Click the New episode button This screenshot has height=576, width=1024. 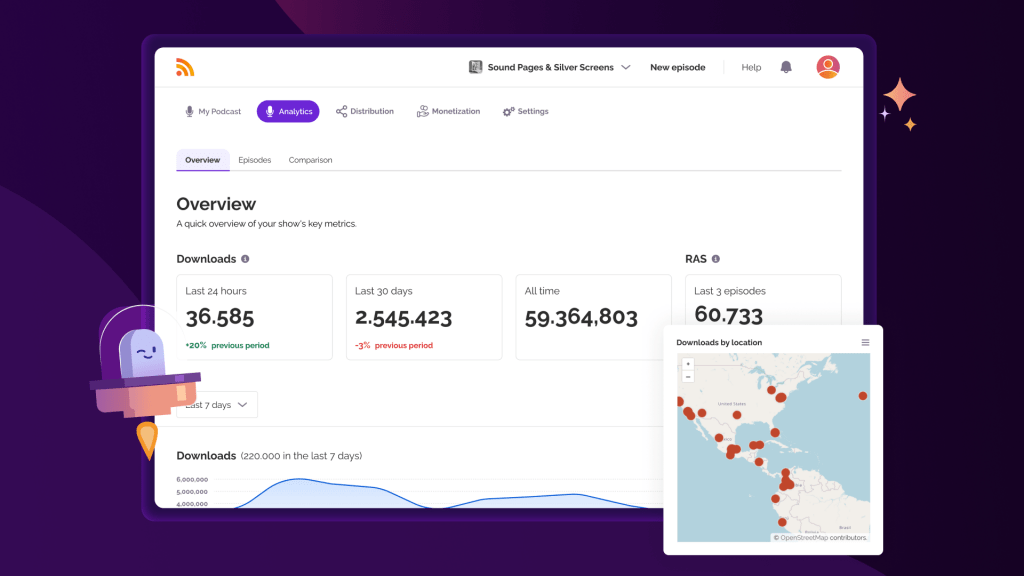click(x=678, y=66)
